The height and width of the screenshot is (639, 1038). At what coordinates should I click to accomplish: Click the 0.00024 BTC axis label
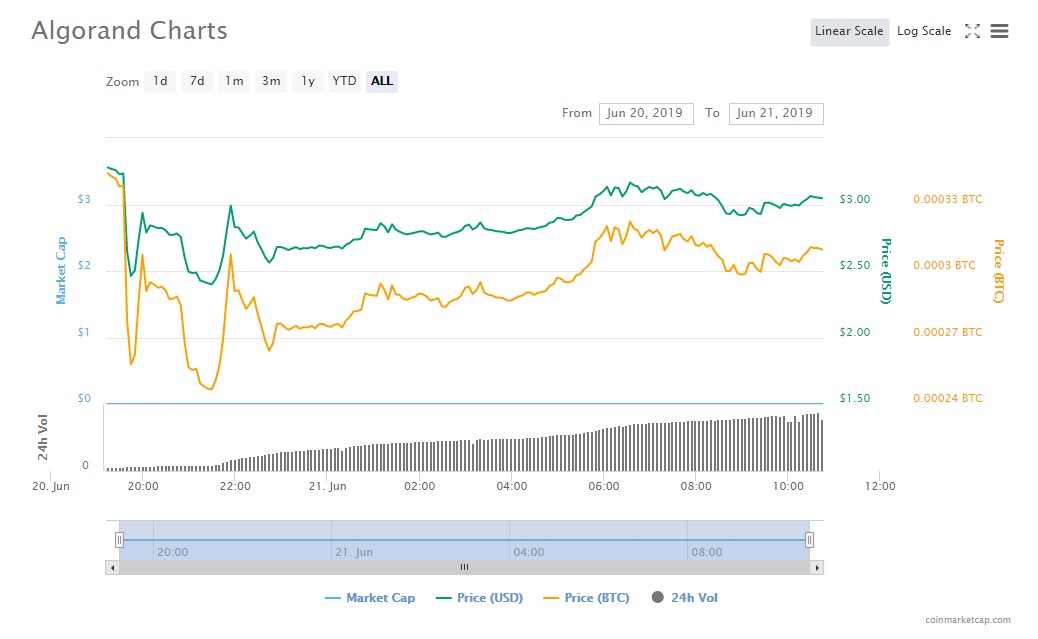click(x=947, y=398)
